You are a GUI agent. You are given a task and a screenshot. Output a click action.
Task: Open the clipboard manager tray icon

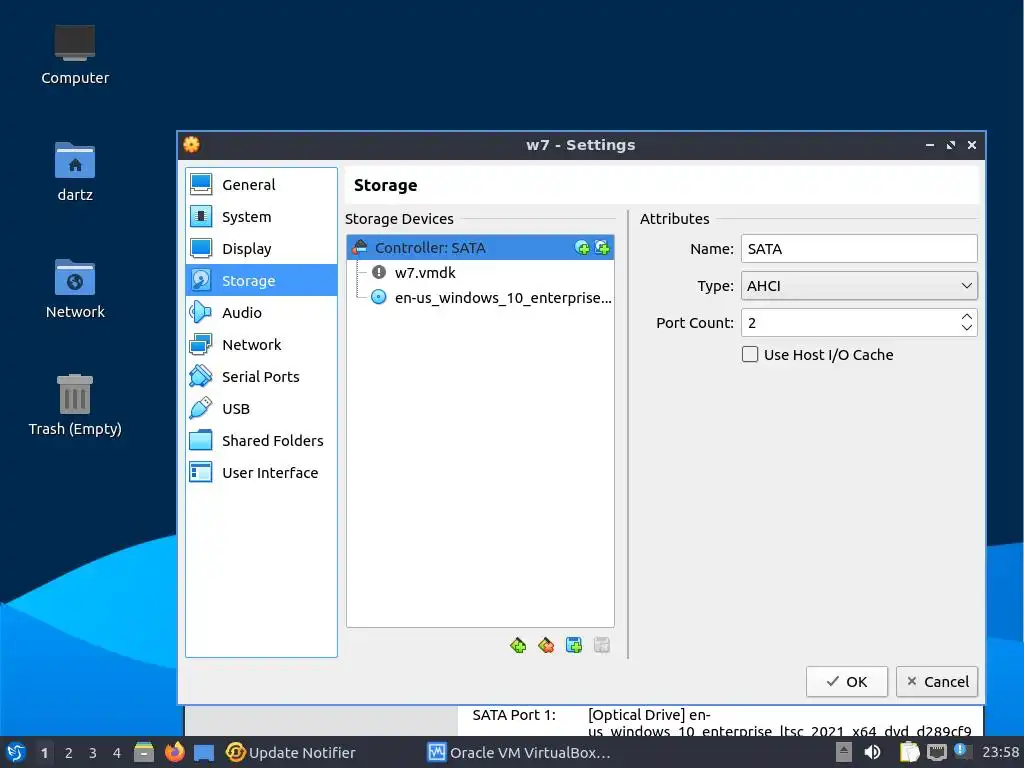pos(909,752)
